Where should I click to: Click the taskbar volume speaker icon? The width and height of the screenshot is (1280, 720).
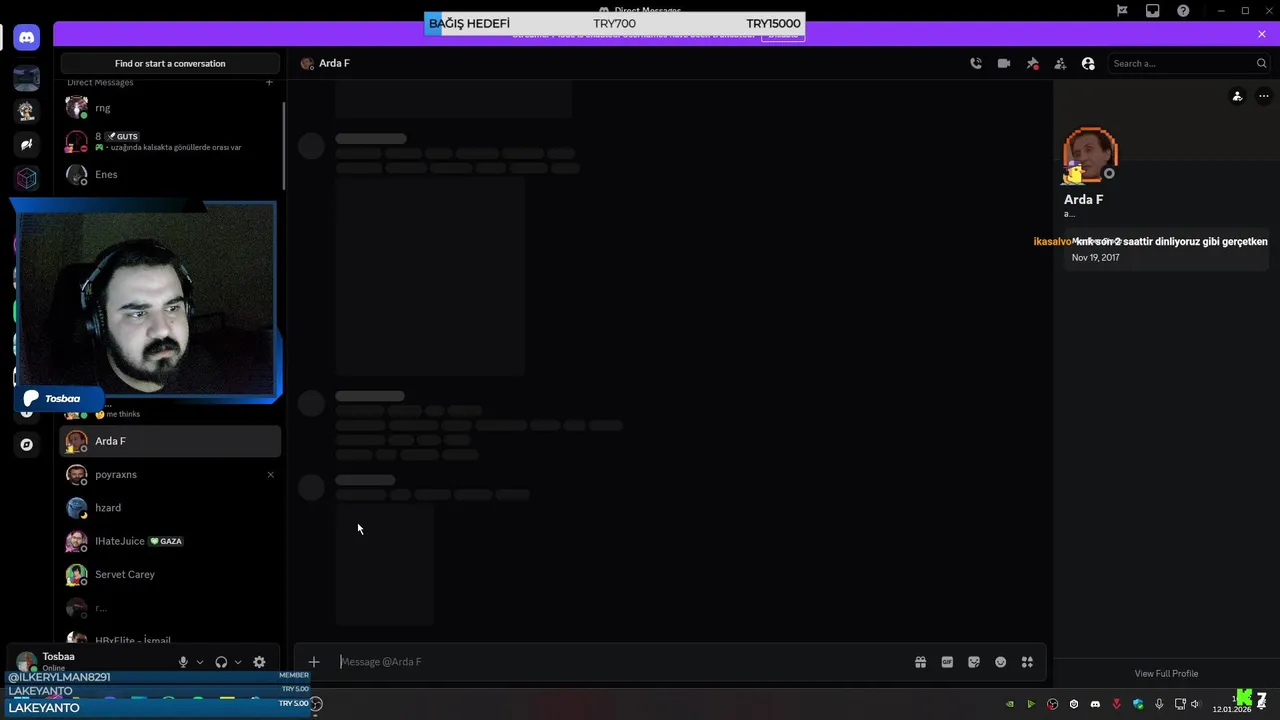[1195, 704]
